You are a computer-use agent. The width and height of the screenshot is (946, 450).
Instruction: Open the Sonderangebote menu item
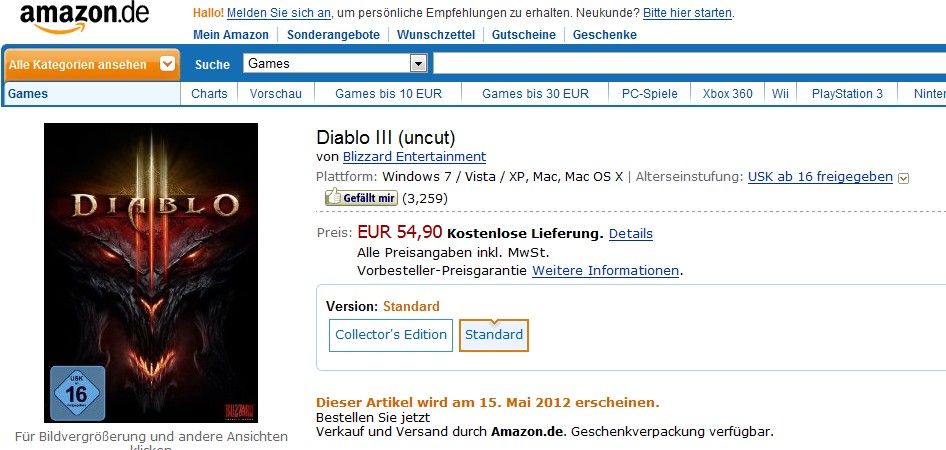point(333,35)
